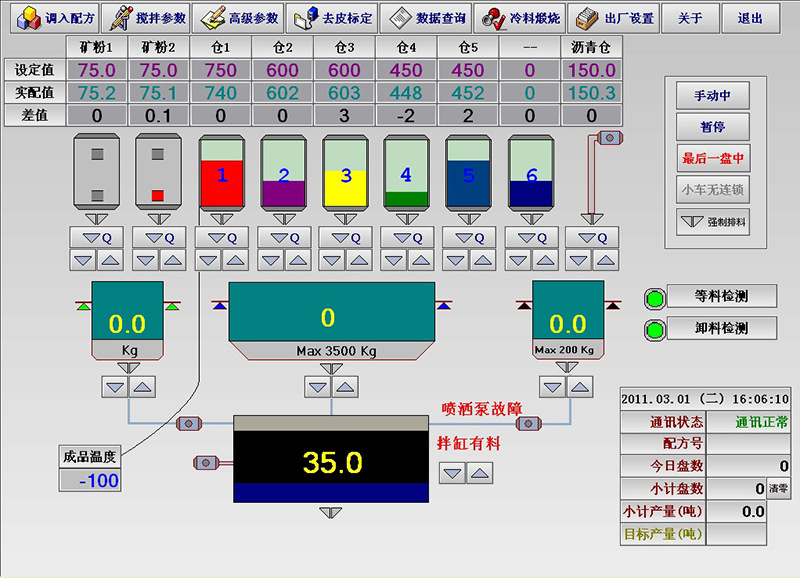The image size is (800, 578).
Task: Click the up arrow beside 拌缸有料 mixer
Action: pos(481,473)
